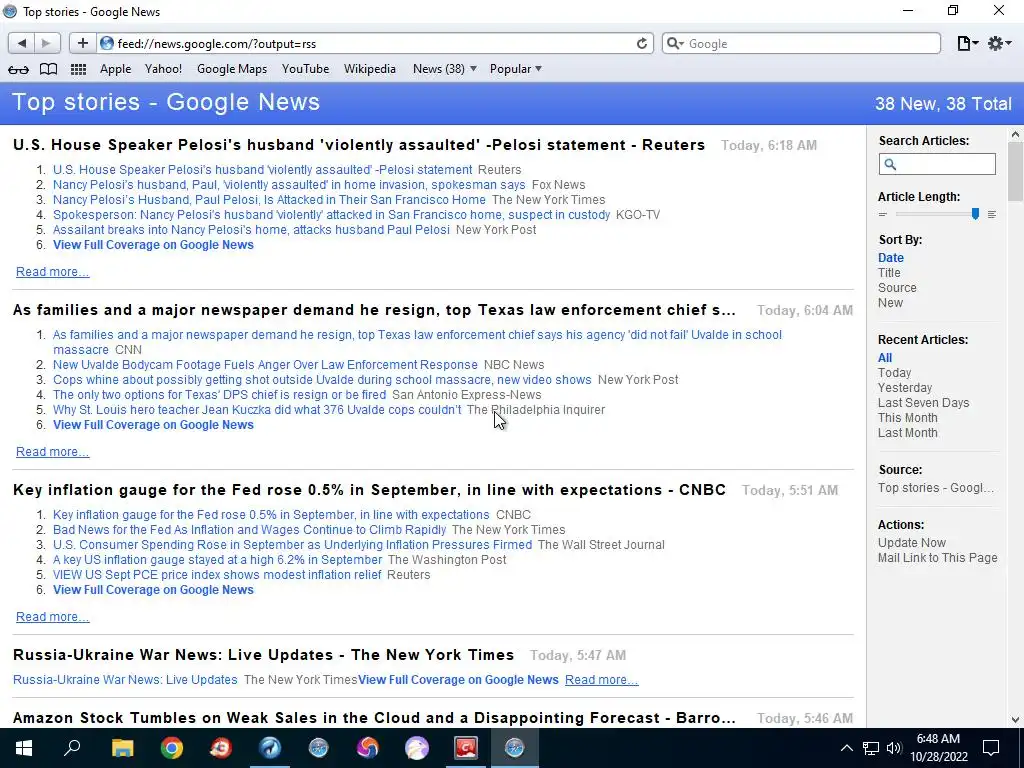Click the Add bookmark plus button

(x=82, y=43)
